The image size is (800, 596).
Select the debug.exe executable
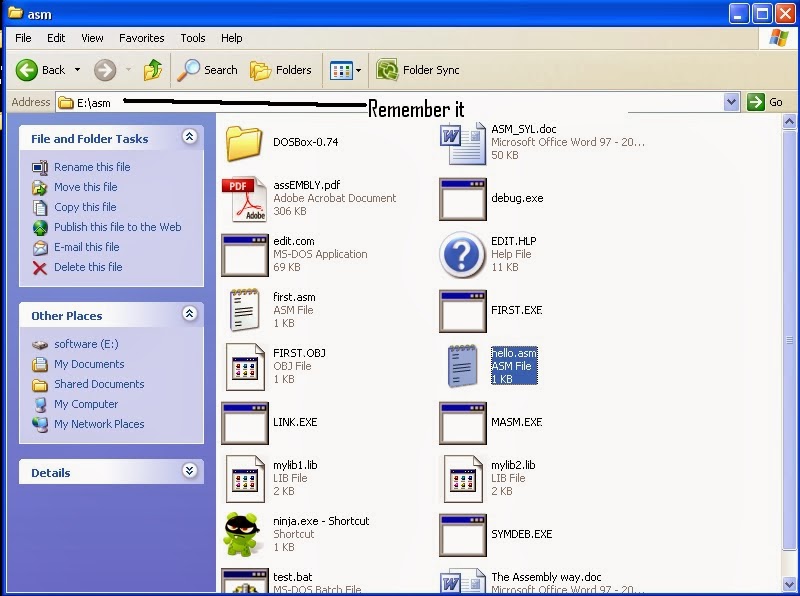(x=463, y=199)
